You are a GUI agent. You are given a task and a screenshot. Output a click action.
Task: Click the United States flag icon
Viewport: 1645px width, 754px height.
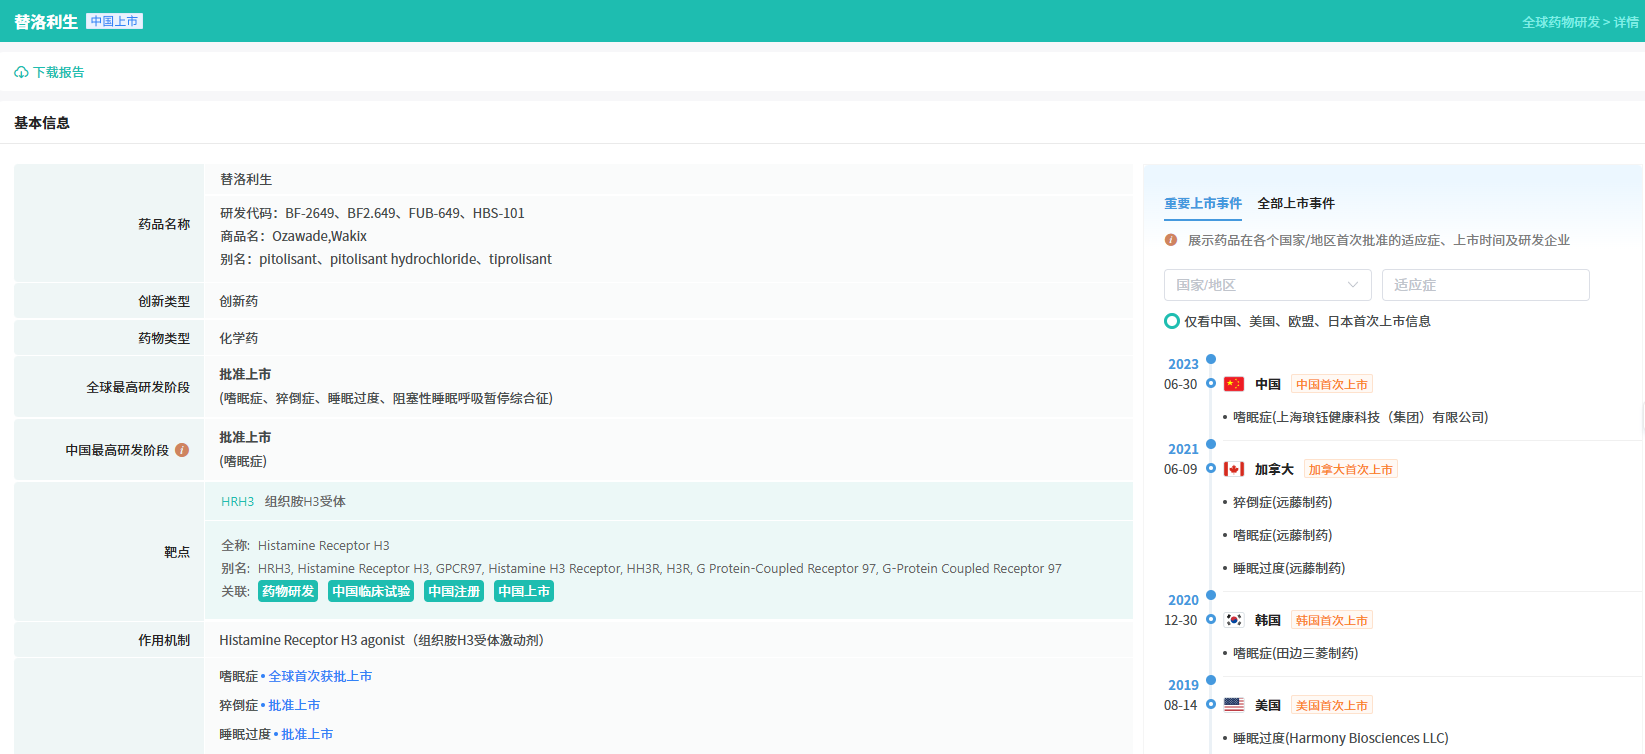[1234, 705]
